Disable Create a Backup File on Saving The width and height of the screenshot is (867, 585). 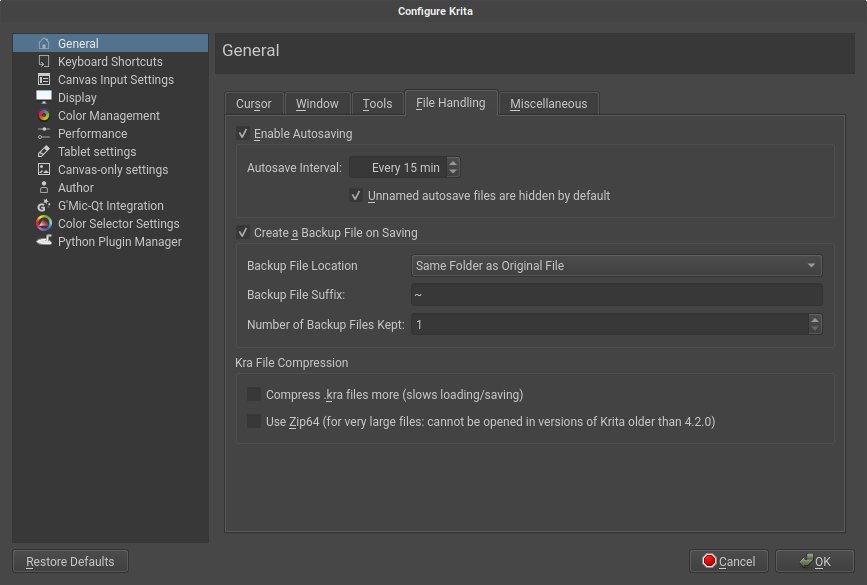pyautogui.click(x=242, y=232)
